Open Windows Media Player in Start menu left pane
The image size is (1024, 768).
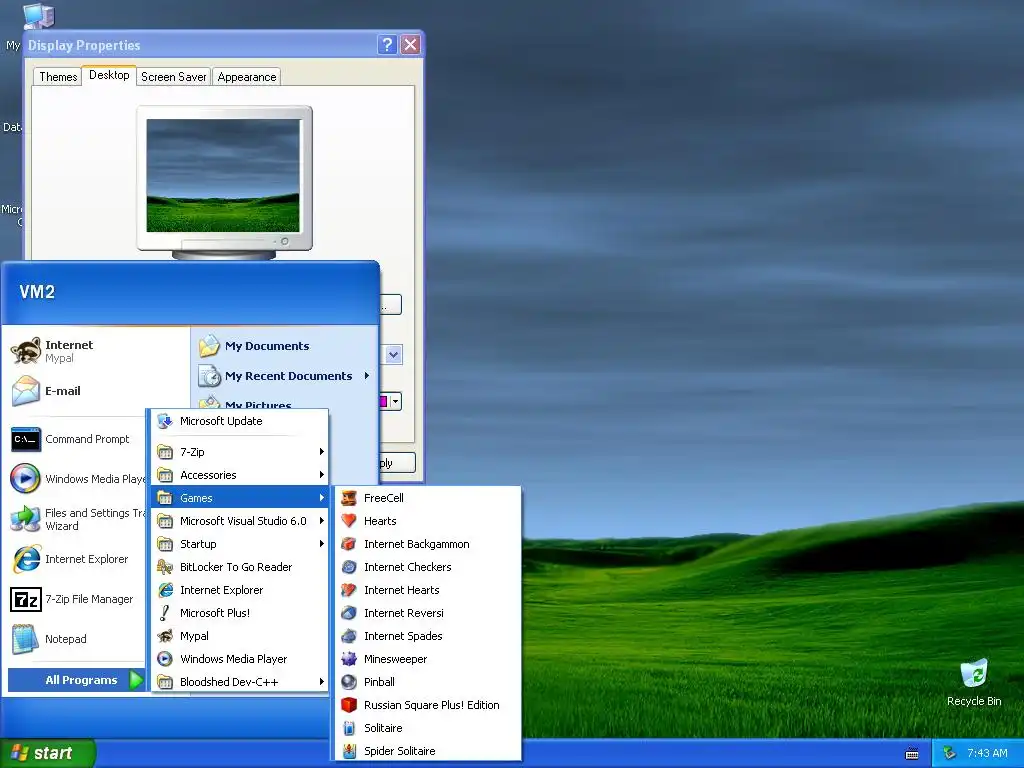[77, 479]
